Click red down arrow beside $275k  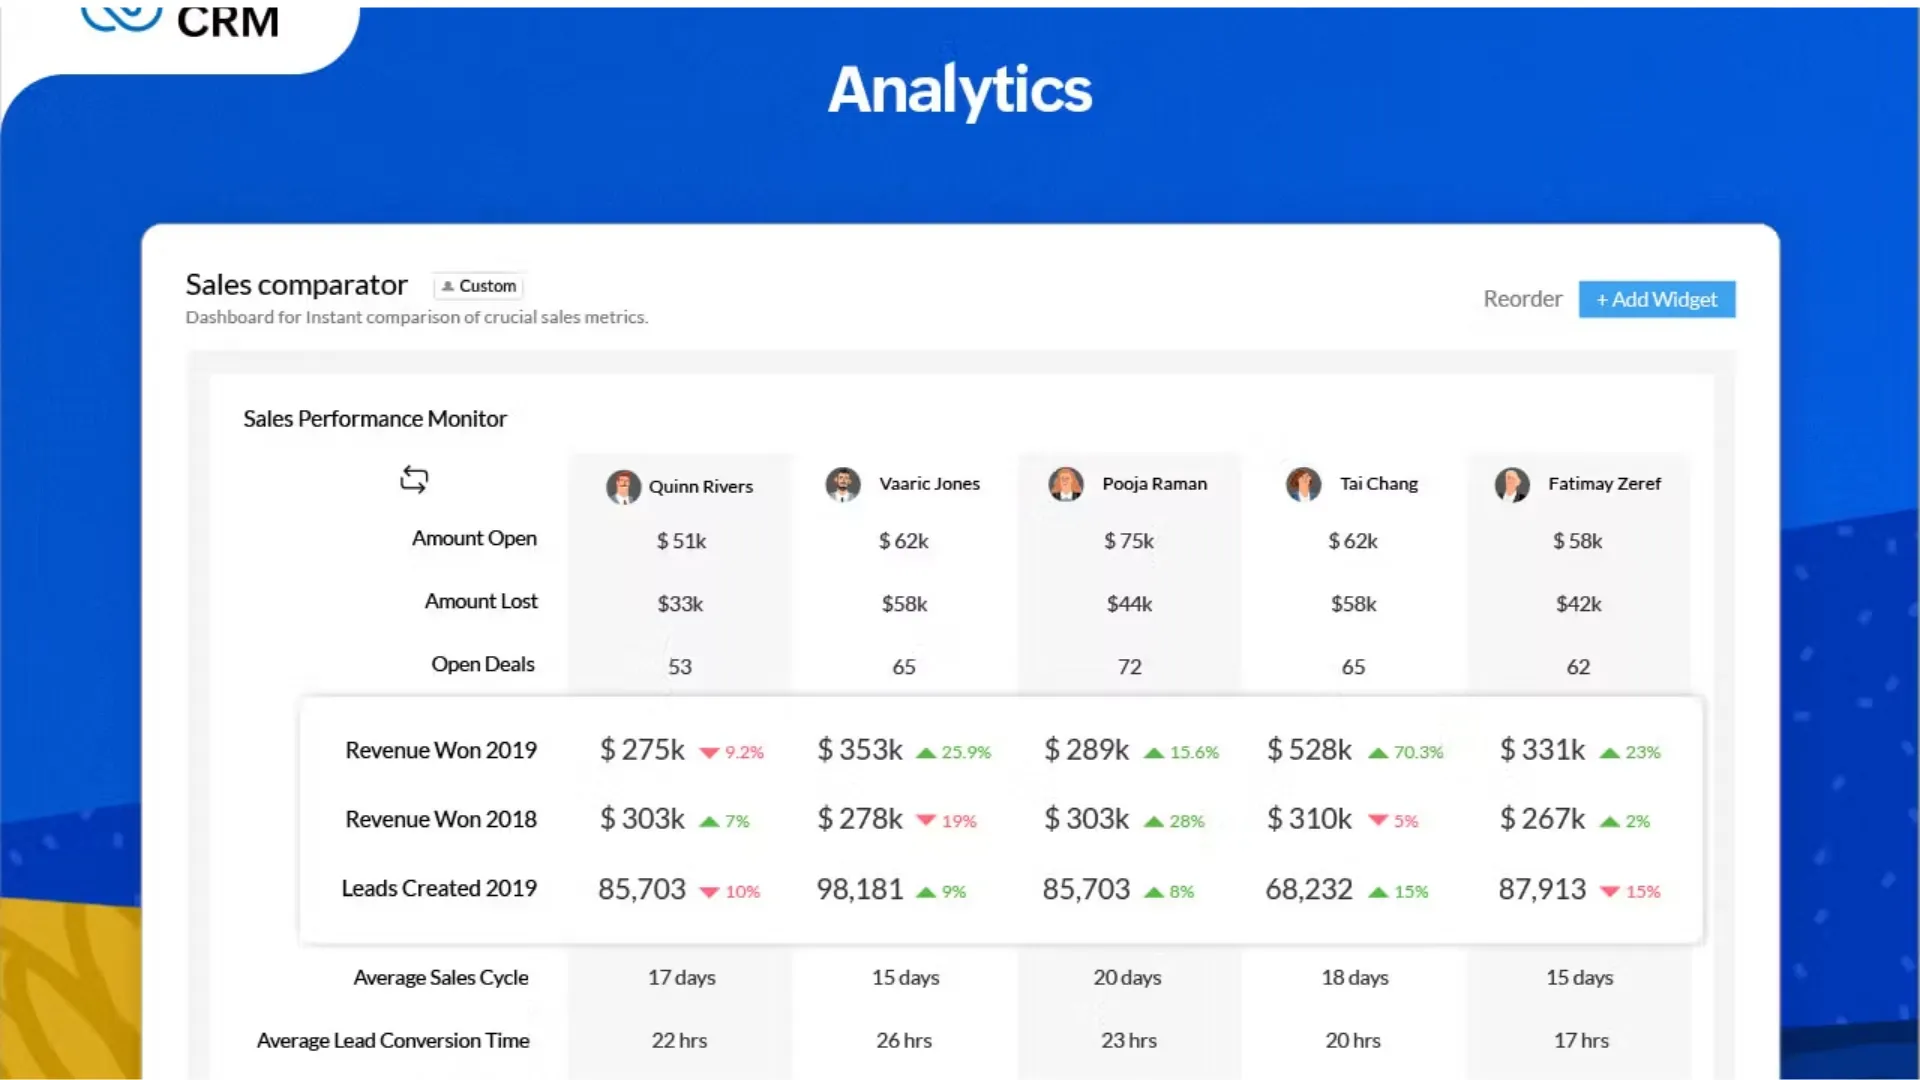709,753
